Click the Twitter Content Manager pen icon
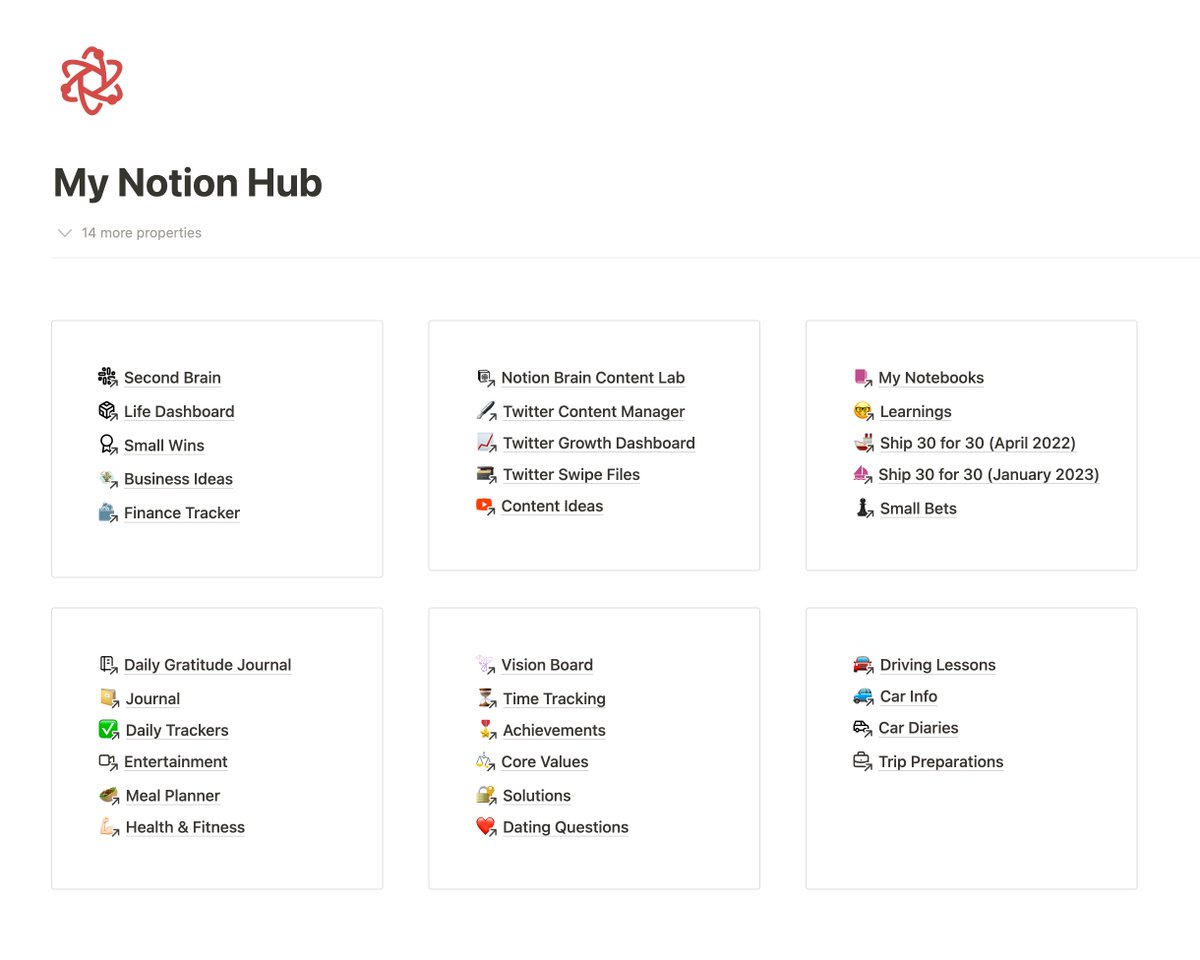This screenshot has height=960, width=1200. (486, 411)
